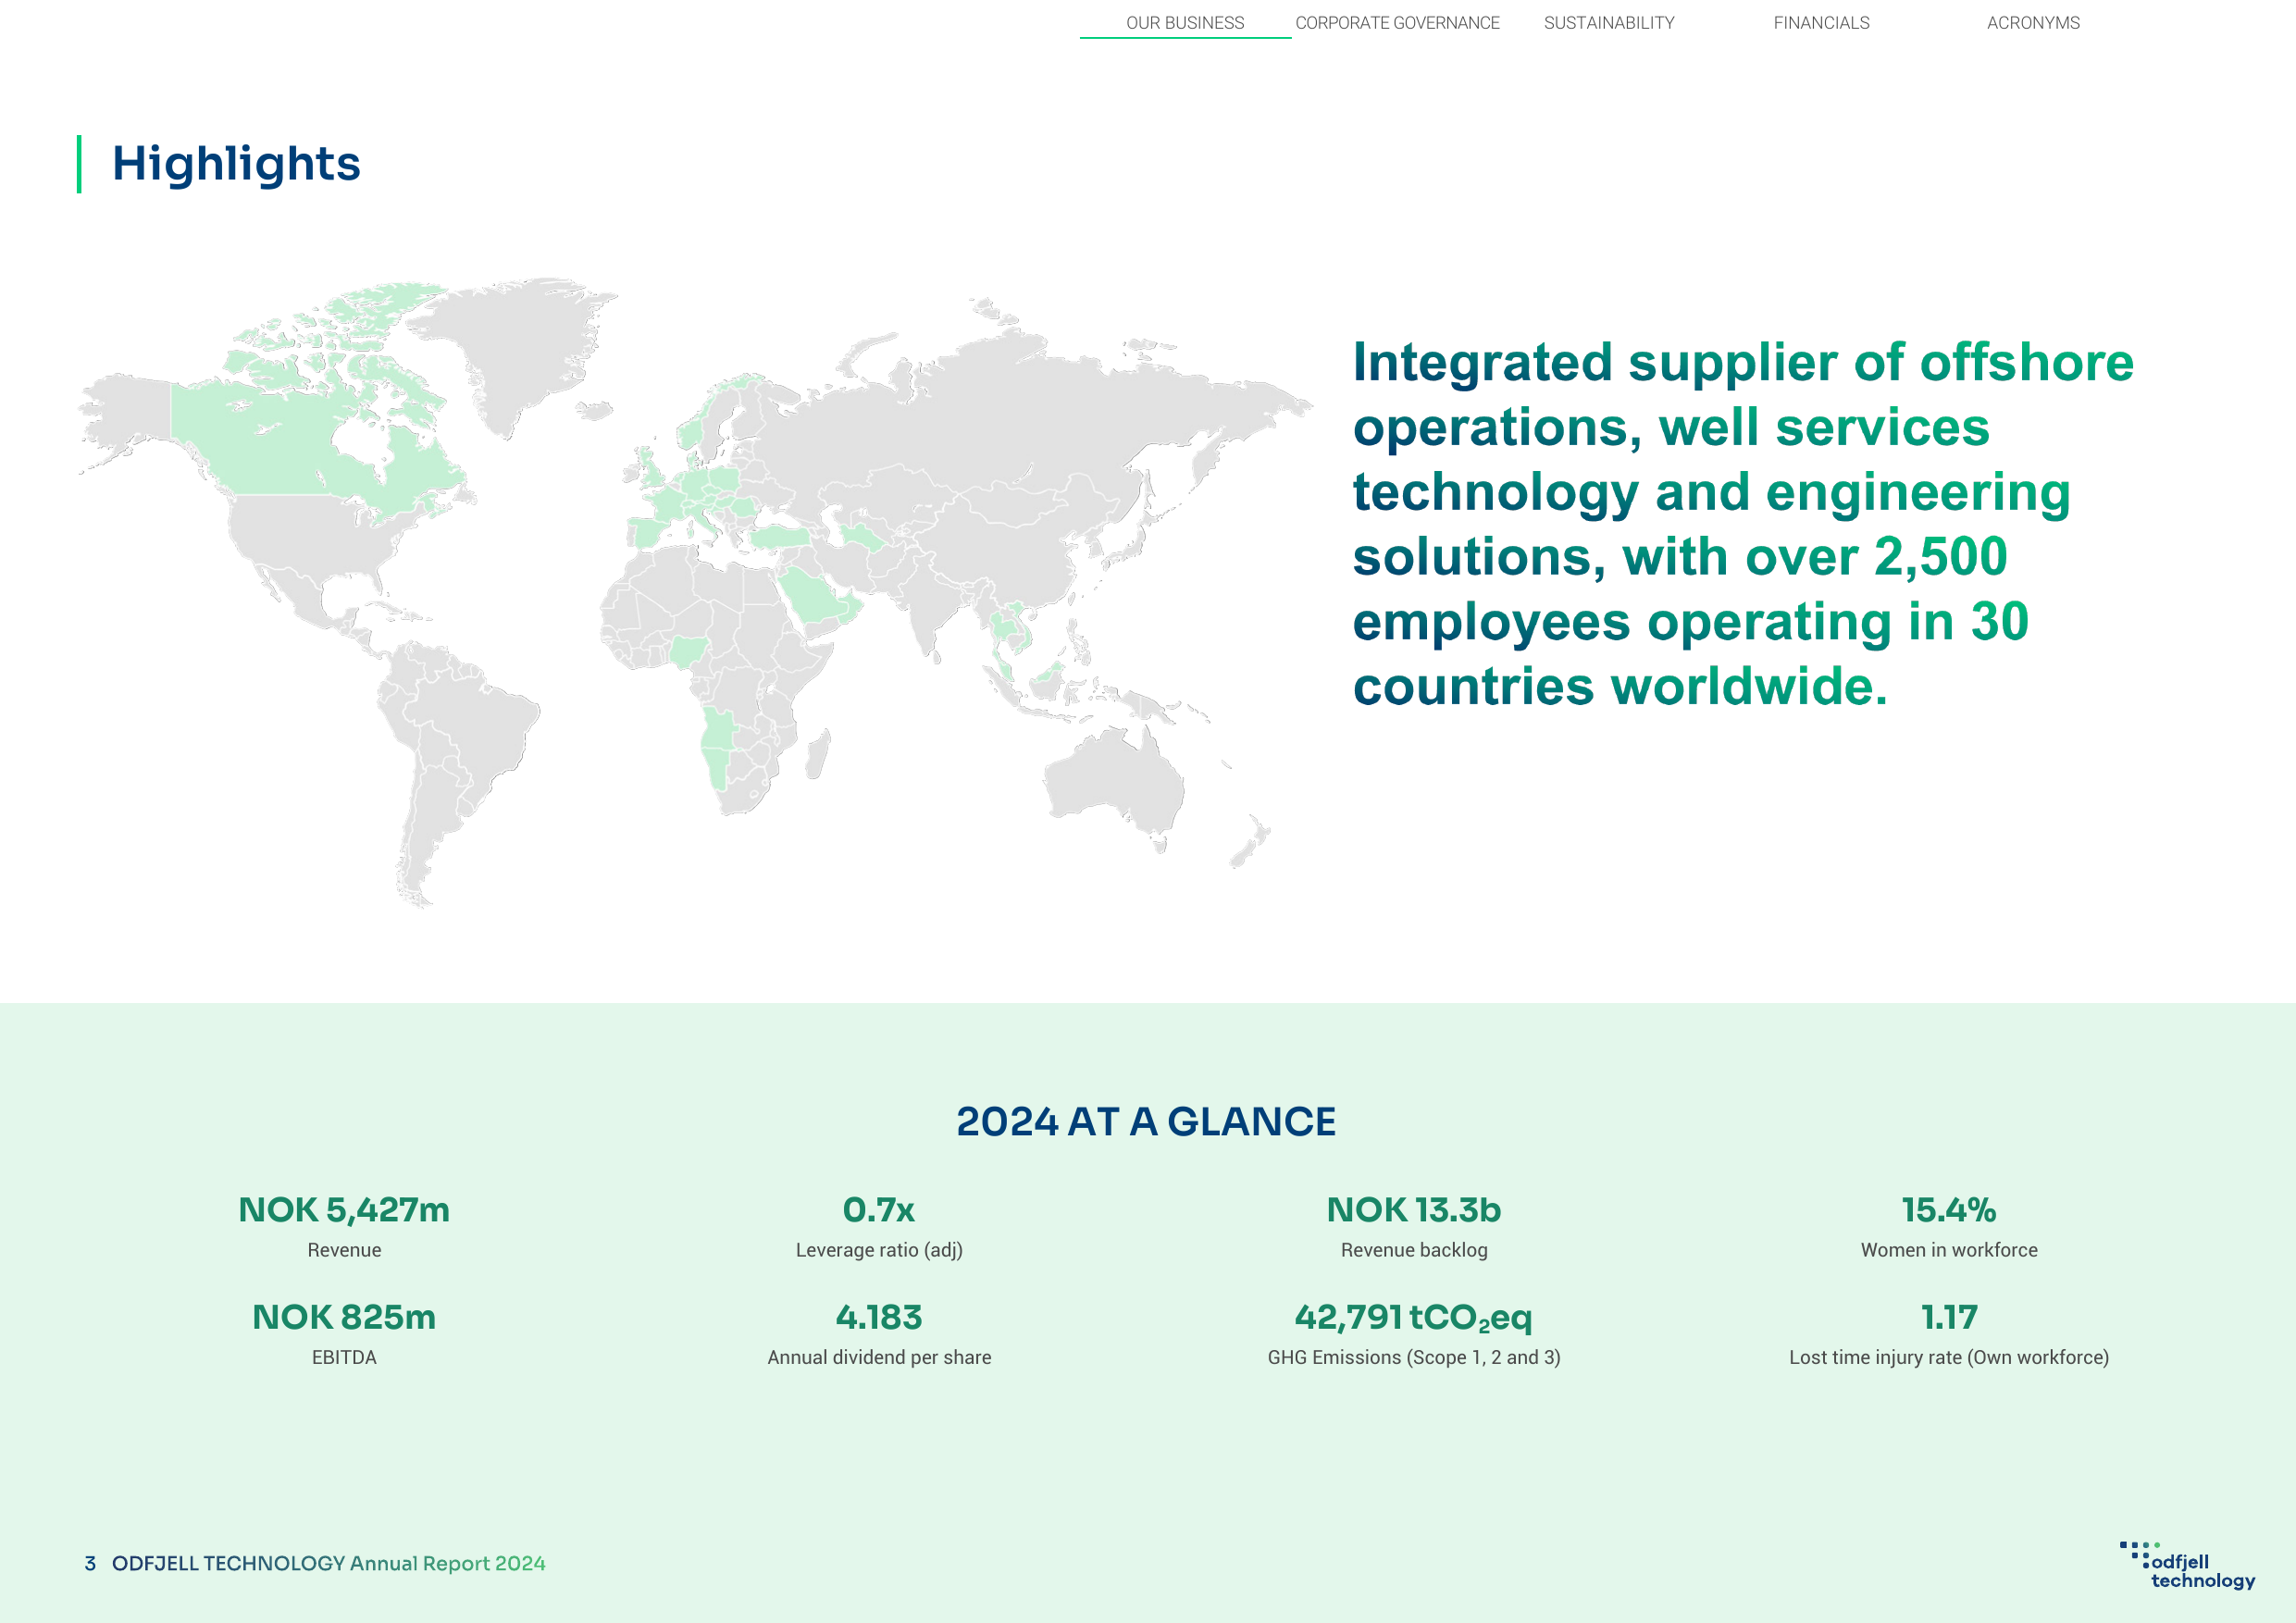This screenshot has width=2296, height=1623.
Task: Select the '0.7x' leverage value
Action: click(x=879, y=1210)
